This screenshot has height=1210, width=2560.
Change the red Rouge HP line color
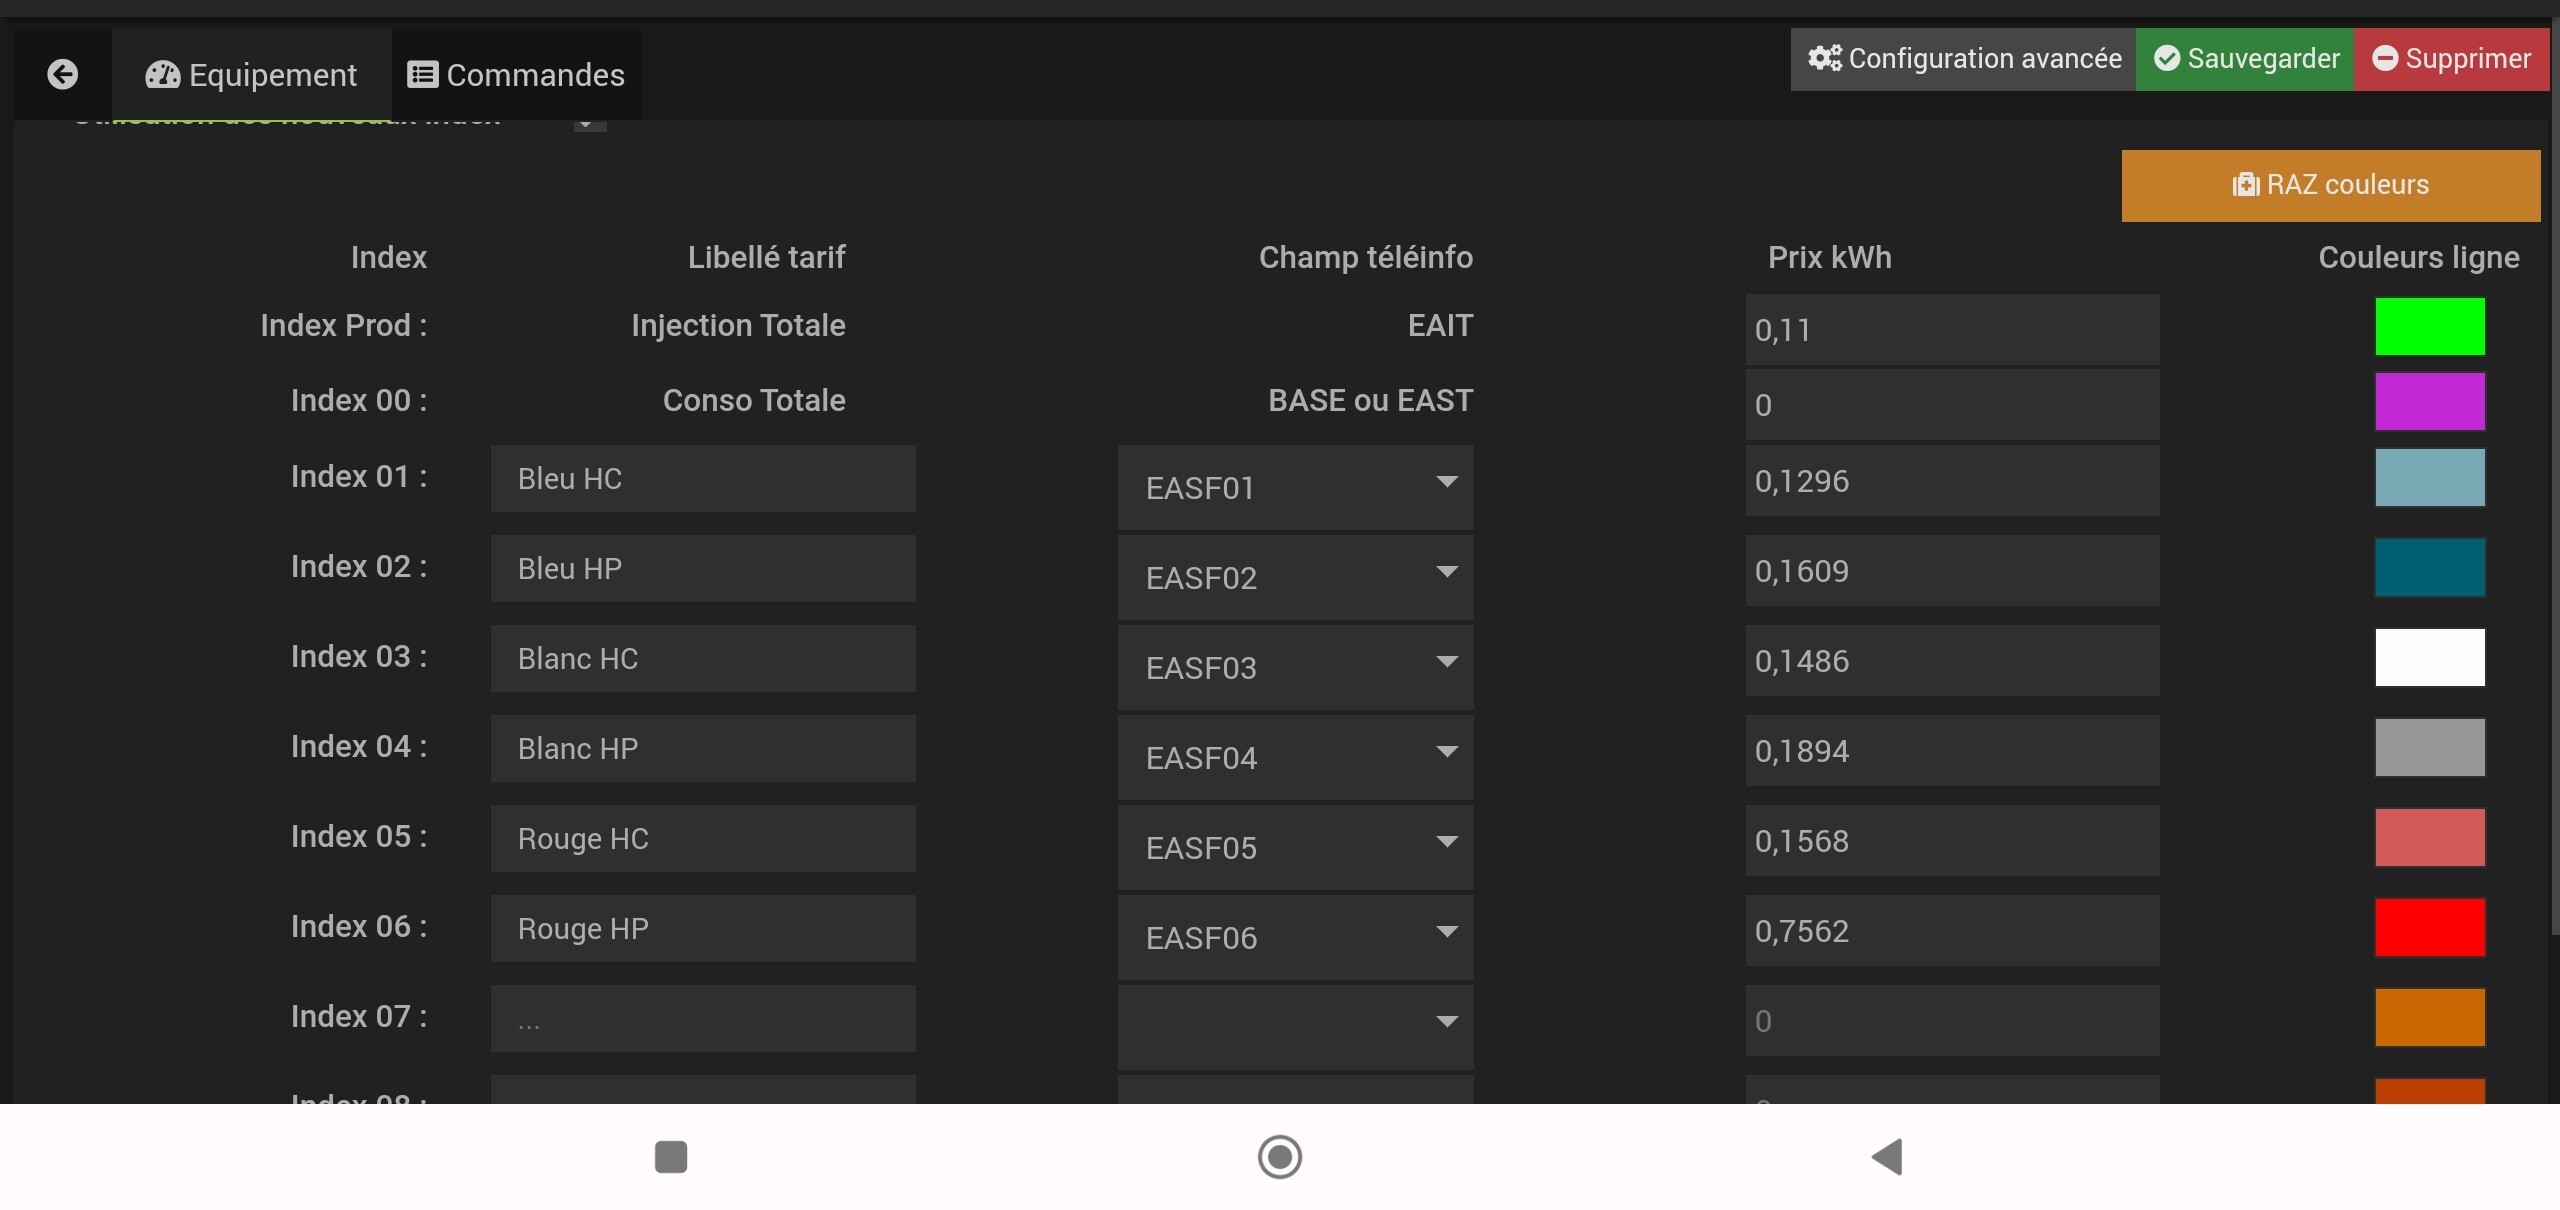coord(2429,927)
